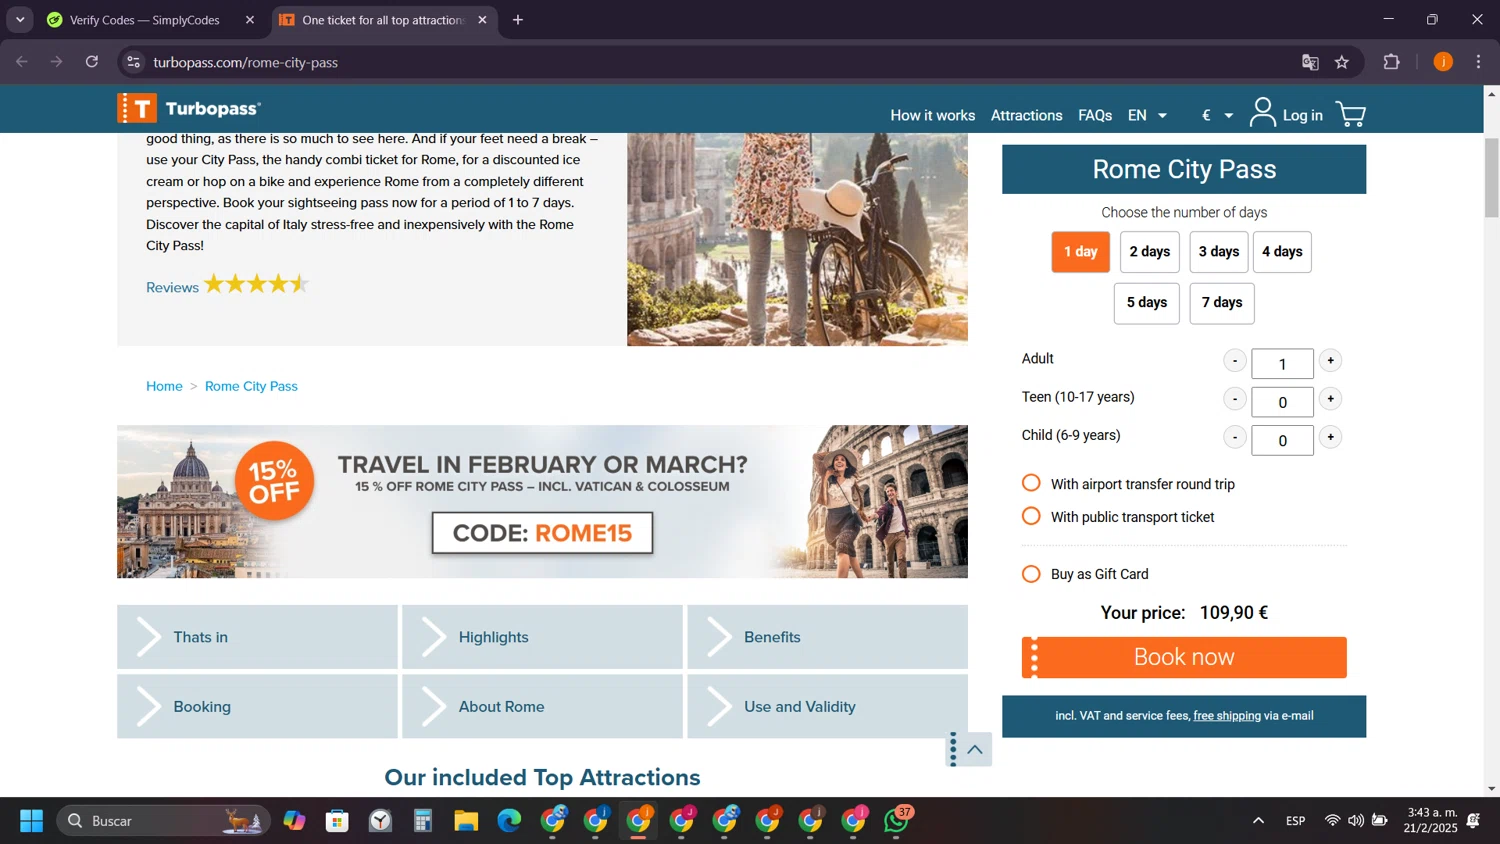Decrease the Adult ticket count
Screen dimensions: 1500x844
[x=1235, y=361]
